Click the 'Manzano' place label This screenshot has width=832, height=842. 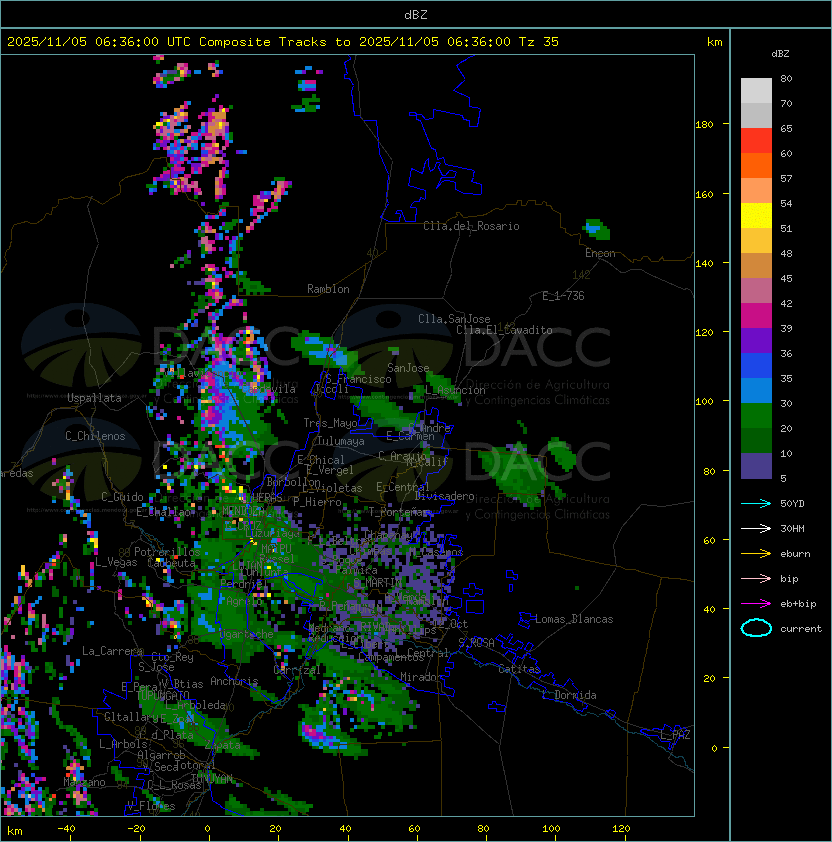pos(84,782)
